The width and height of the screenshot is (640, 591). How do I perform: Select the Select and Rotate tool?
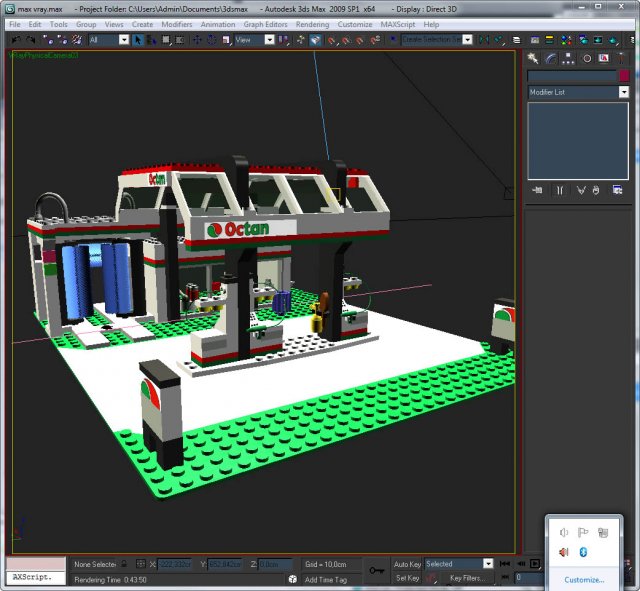click(211, 40)
